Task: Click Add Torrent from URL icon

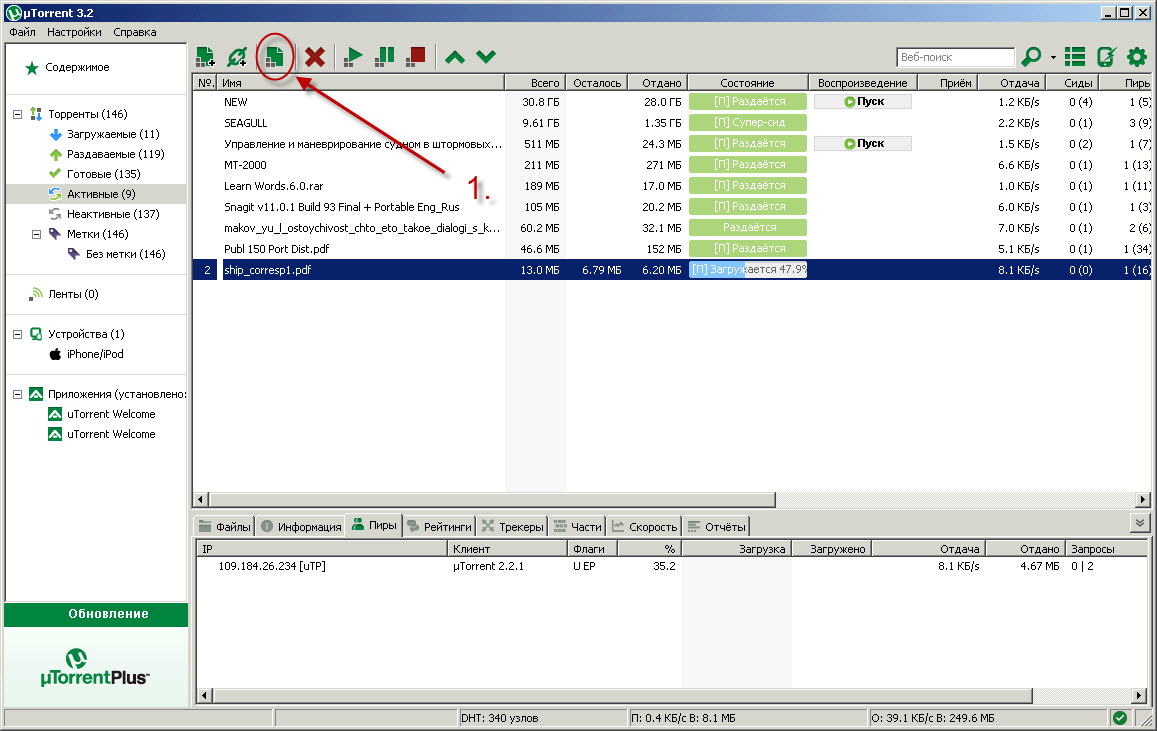Action: (x=237, y=57)
